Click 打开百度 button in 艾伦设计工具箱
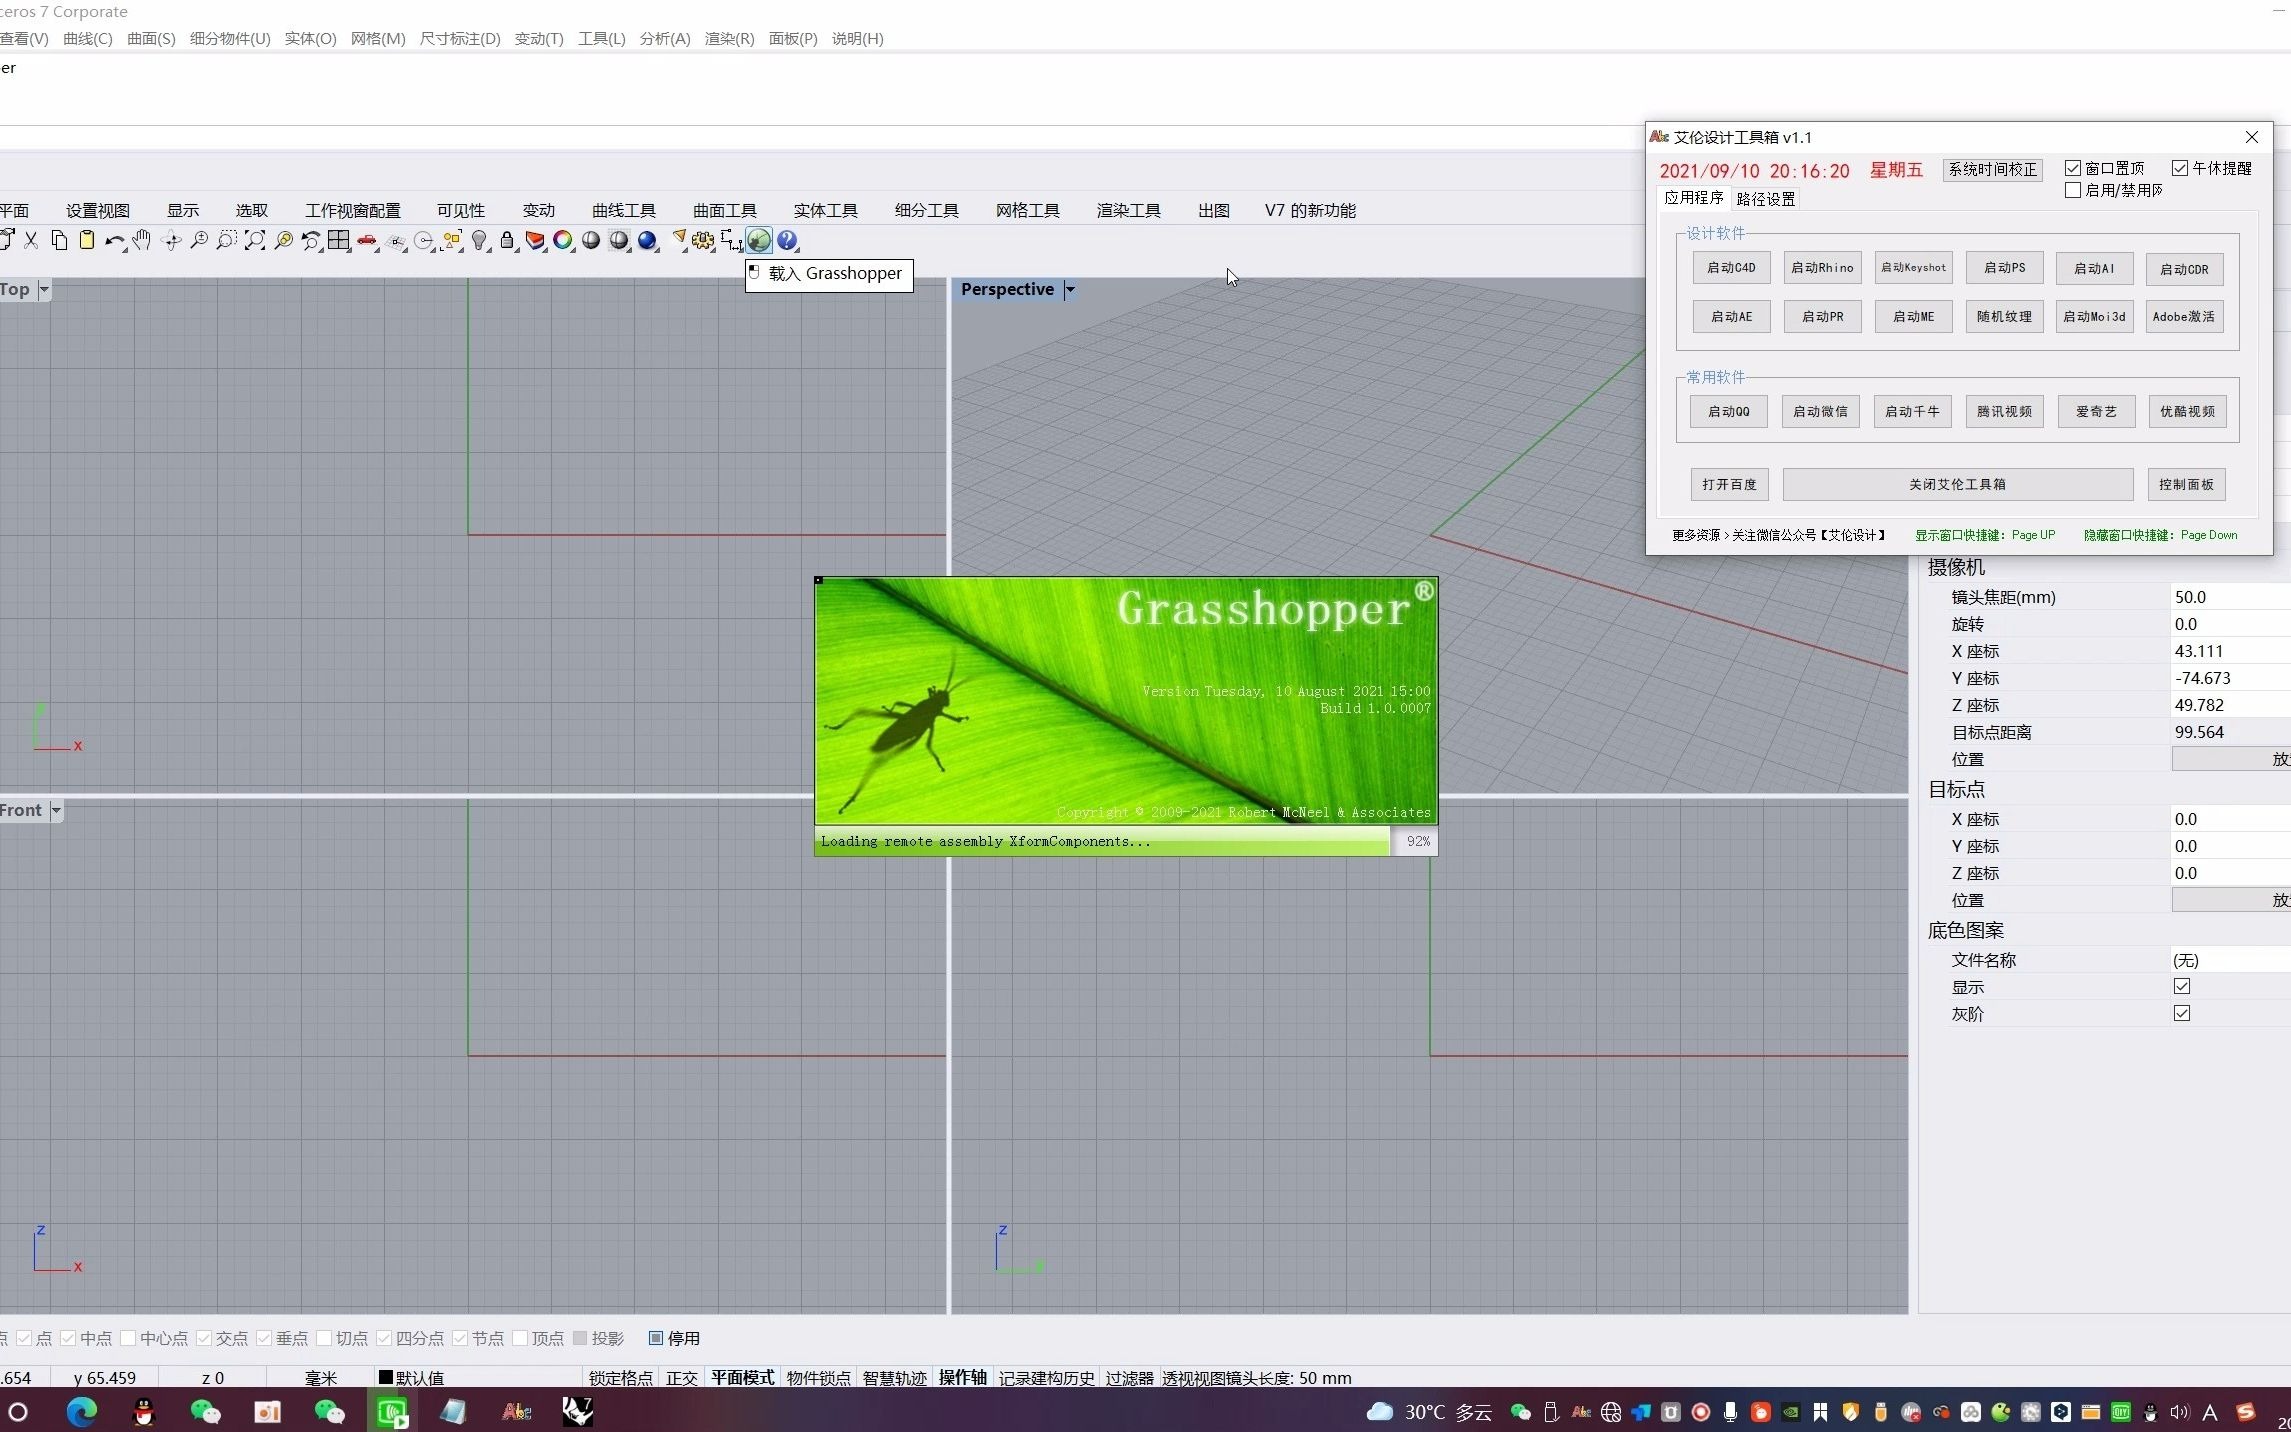The image size is (2291, 1432). [x=1729, y=483]
